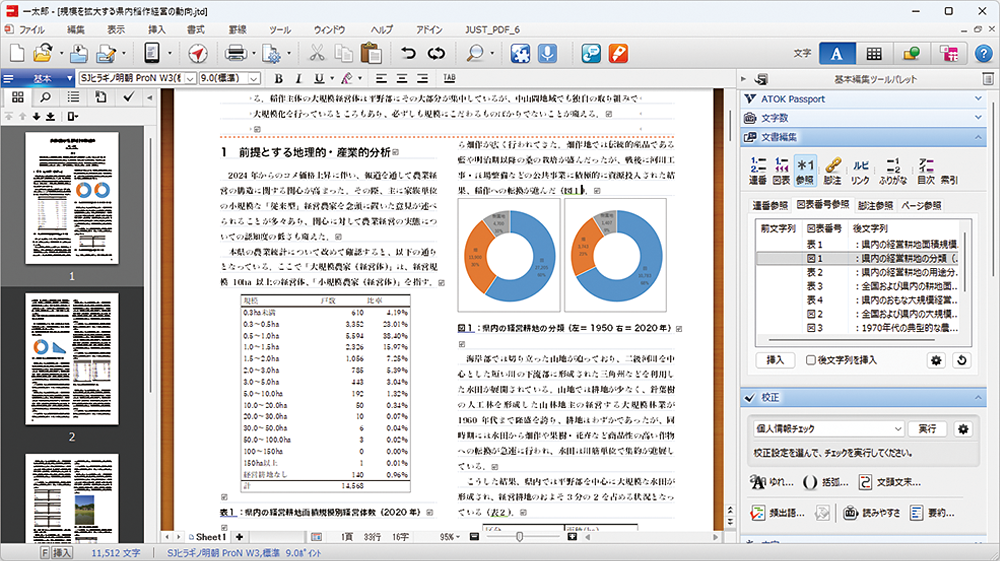Open the table editing mode icon
Screen dimensions: 1000x563
873,53
